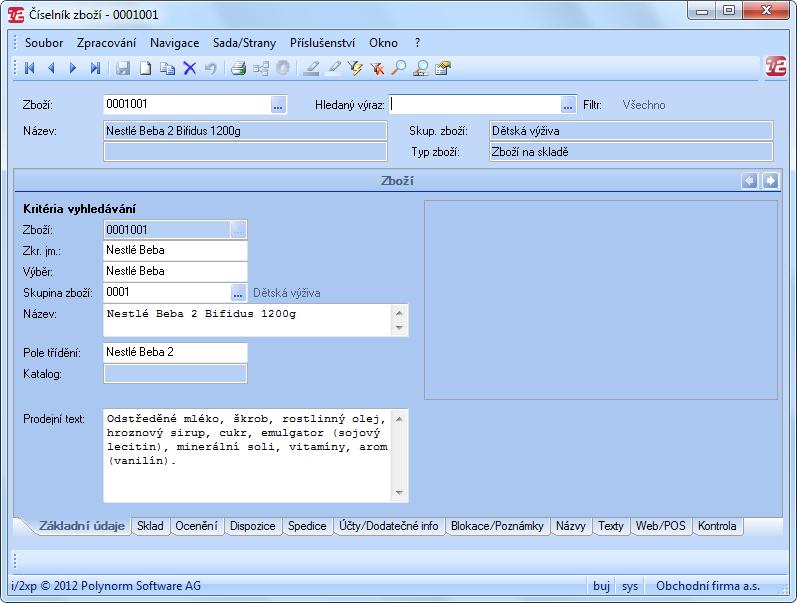
Task: Go to the next record
Action: tap(73, 68)
